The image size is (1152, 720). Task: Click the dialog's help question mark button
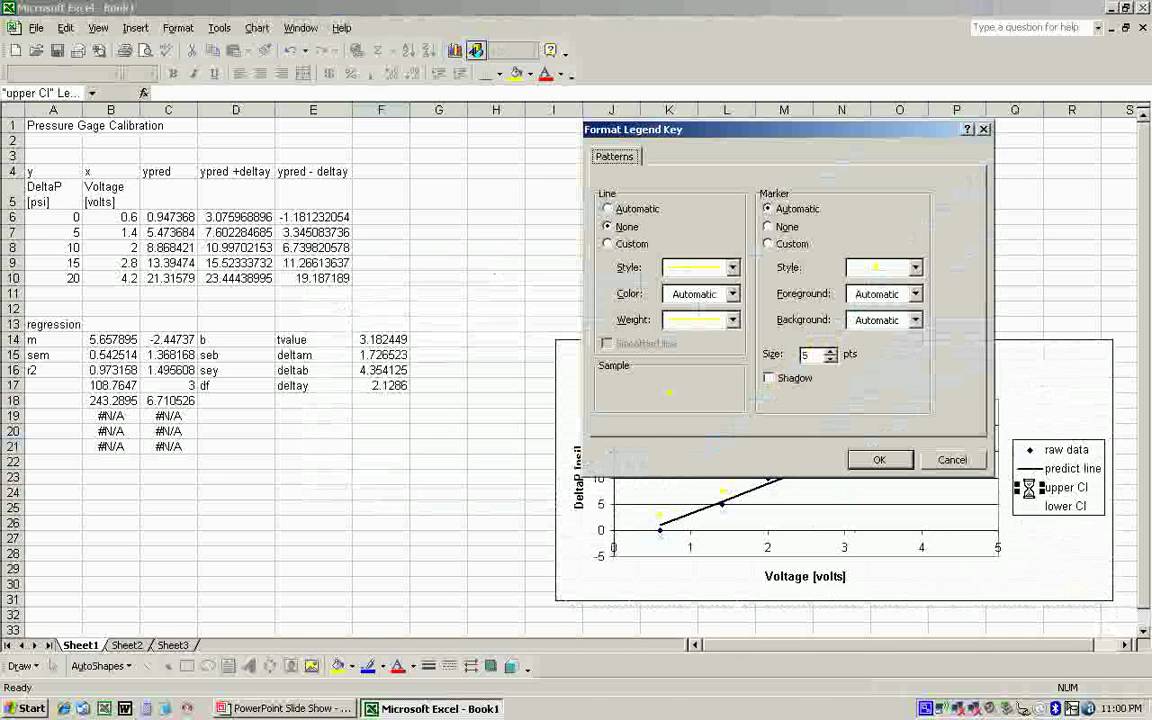(x=968, y=129)
